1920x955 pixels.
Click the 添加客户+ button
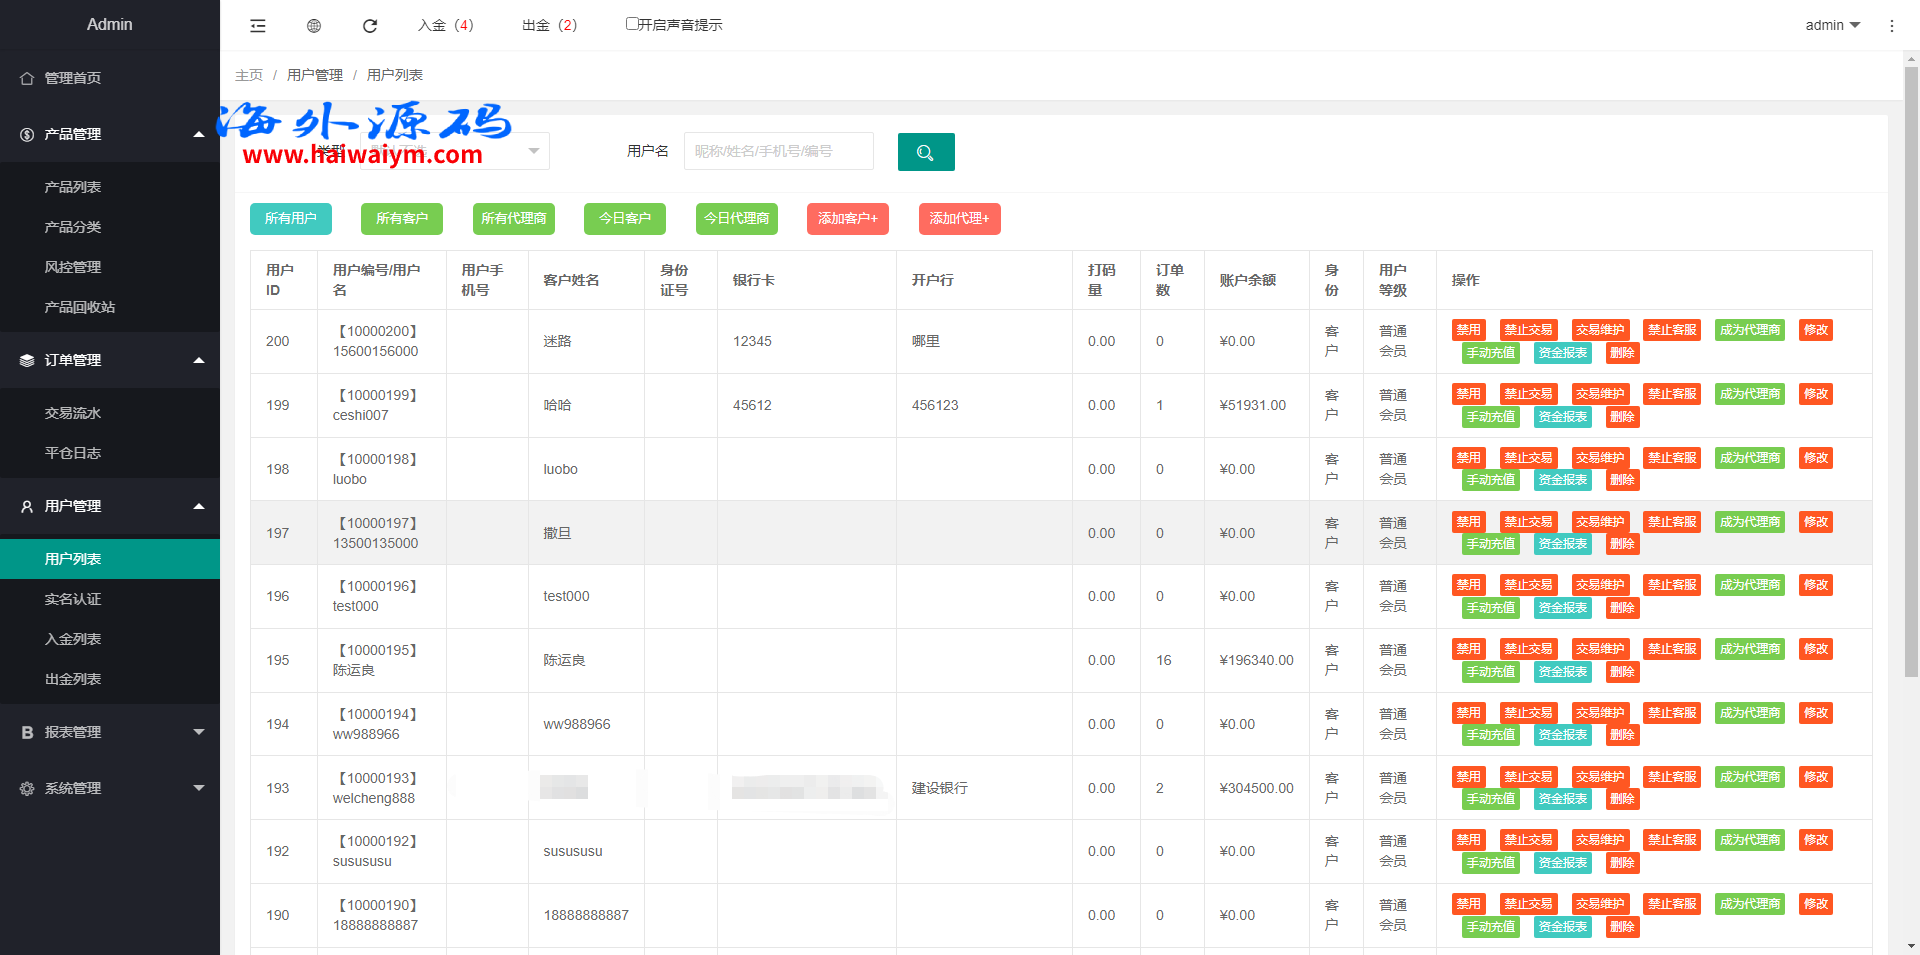(847, 218)
